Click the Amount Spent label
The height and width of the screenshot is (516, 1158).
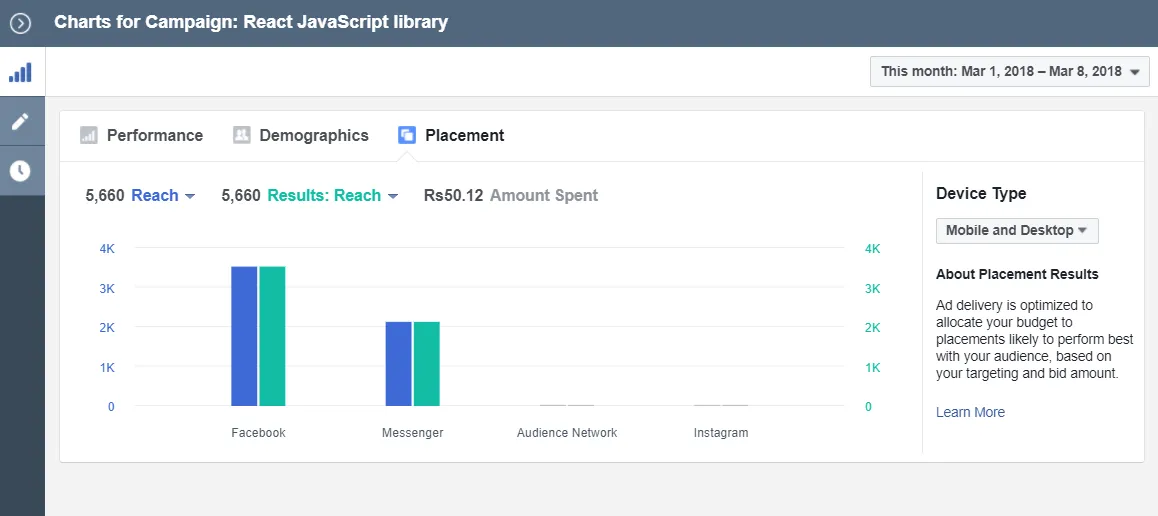click(544, 196)
